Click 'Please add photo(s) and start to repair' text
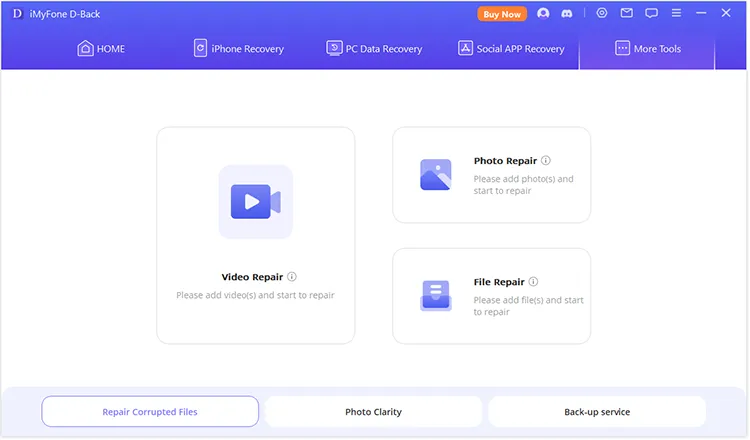 coord(523,185)
